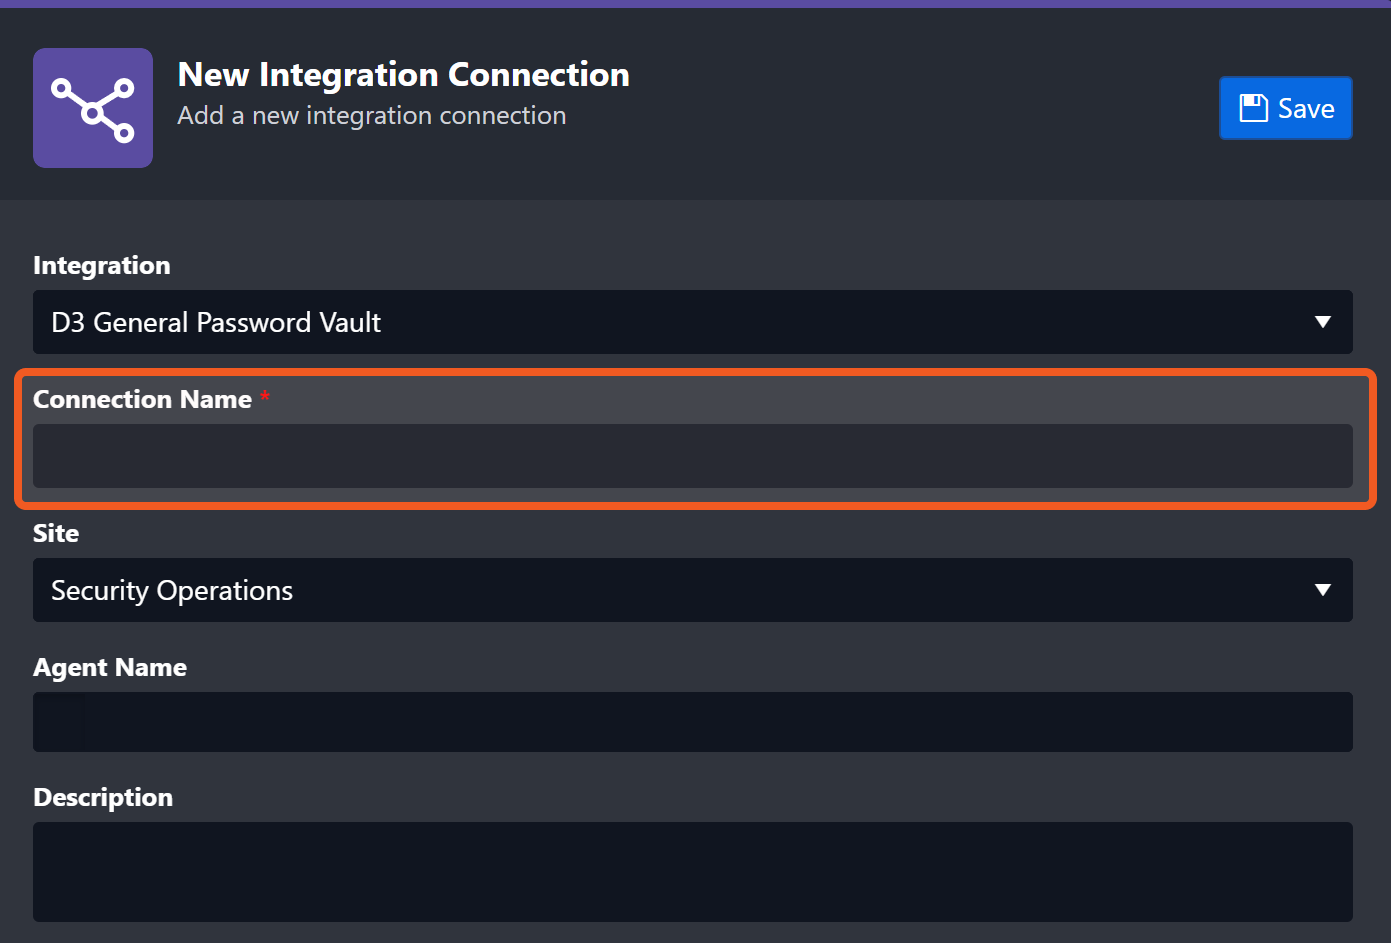
Task: Focus the Description text area
Action: click(x=692, y=871)
